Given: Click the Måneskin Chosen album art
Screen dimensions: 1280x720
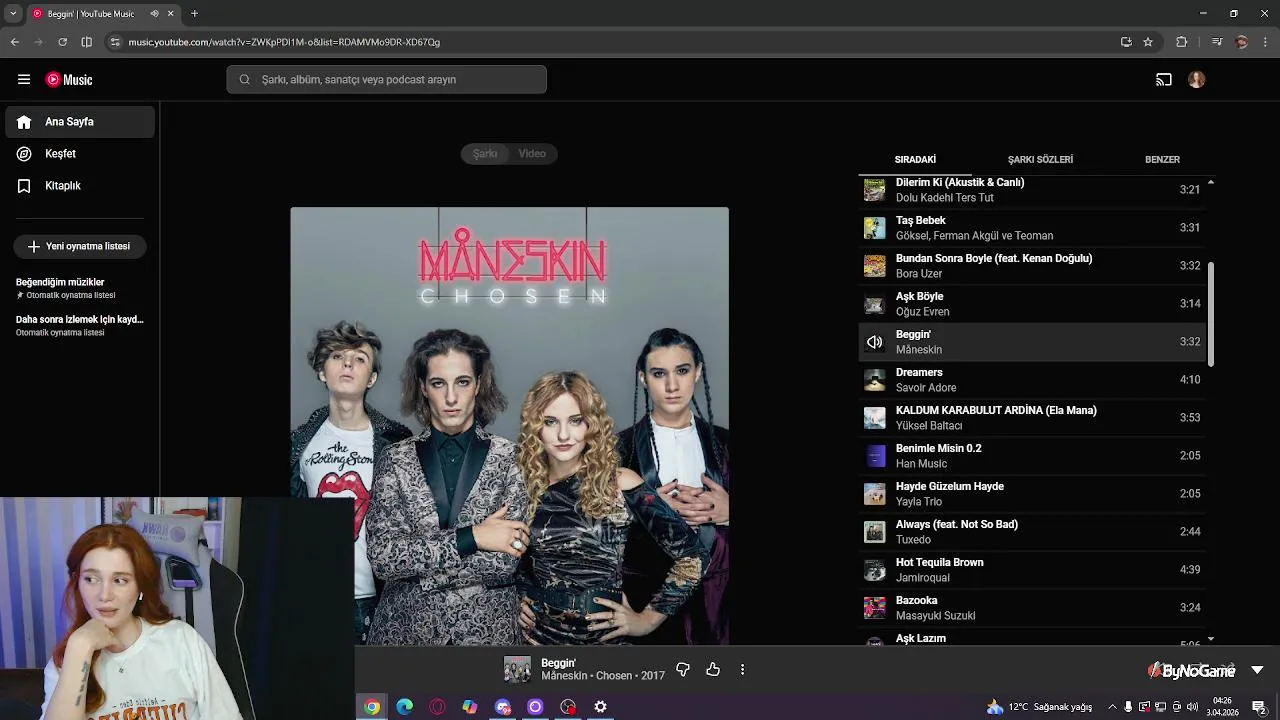Looking at the screenshot, I should pyautogui.click(x=509, y=426).
